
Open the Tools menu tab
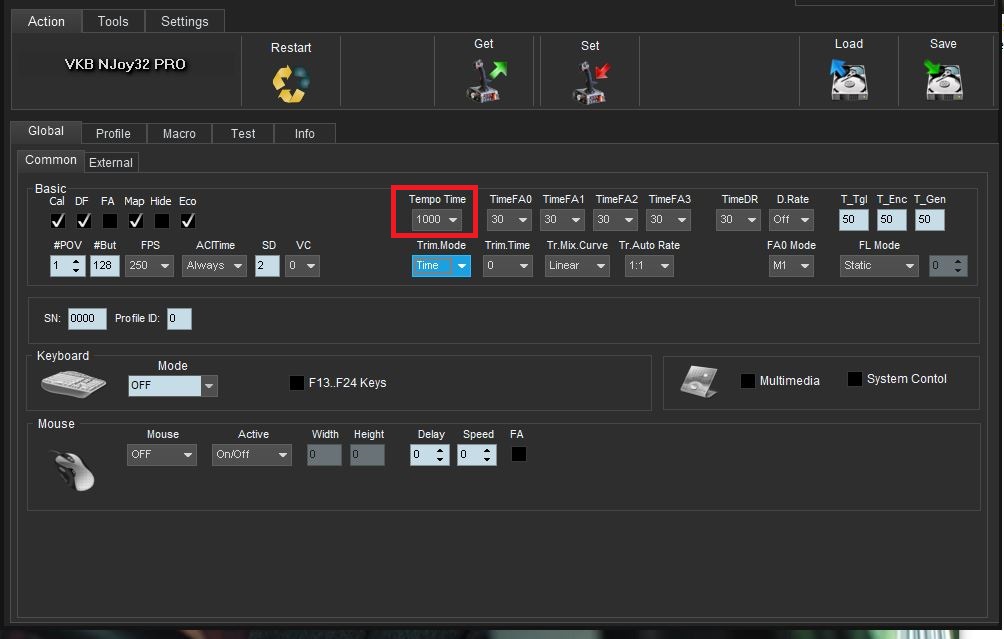pos(113,21)
